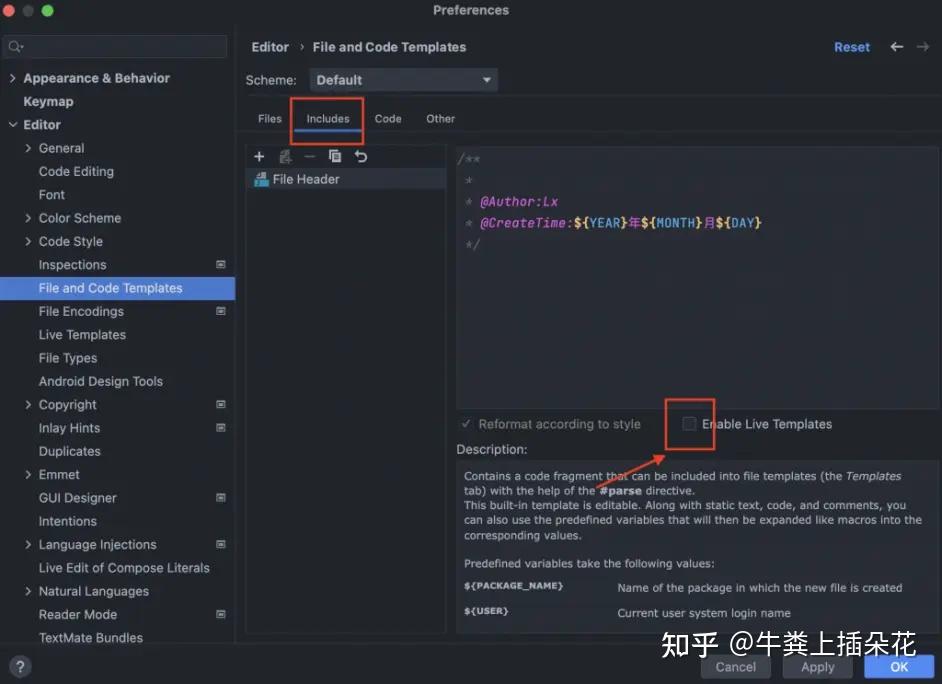Add a new template with the plus icon
This screenshot has height=684, width=942.
(x=259, y=156)
